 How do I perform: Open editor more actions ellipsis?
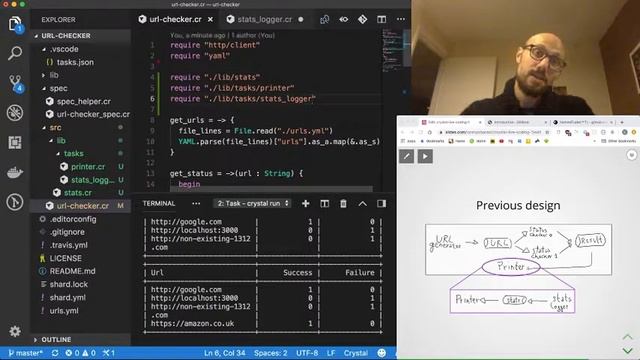tap(401, 19)
